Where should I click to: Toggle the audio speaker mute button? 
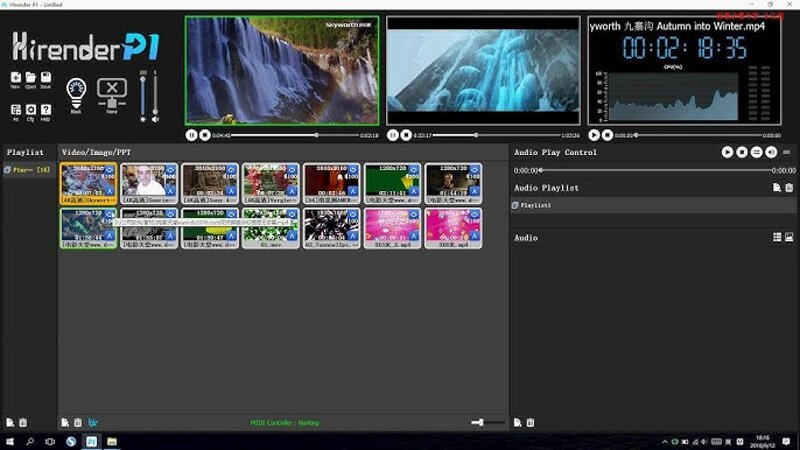tap(771, 152)
